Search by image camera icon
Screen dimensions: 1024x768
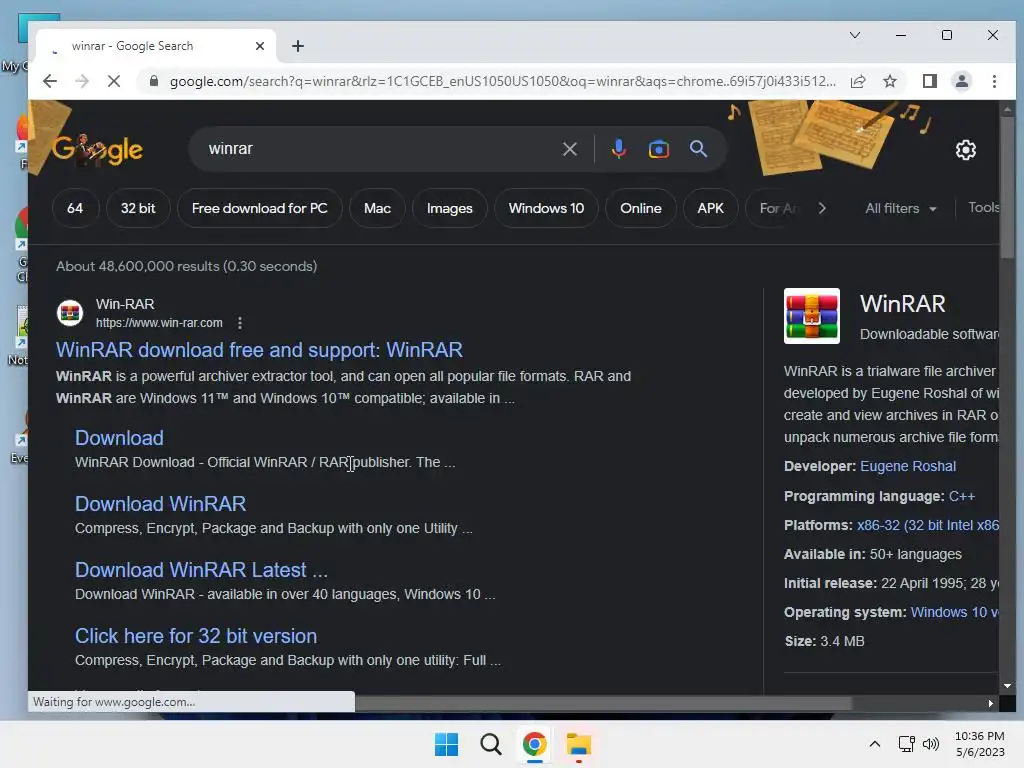(658, 149)
